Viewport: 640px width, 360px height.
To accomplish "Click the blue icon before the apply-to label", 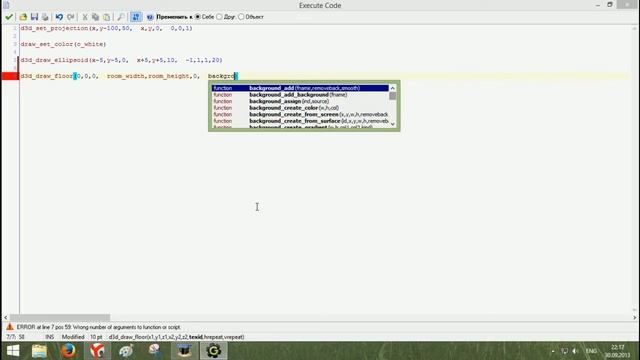I will [150, 17].
